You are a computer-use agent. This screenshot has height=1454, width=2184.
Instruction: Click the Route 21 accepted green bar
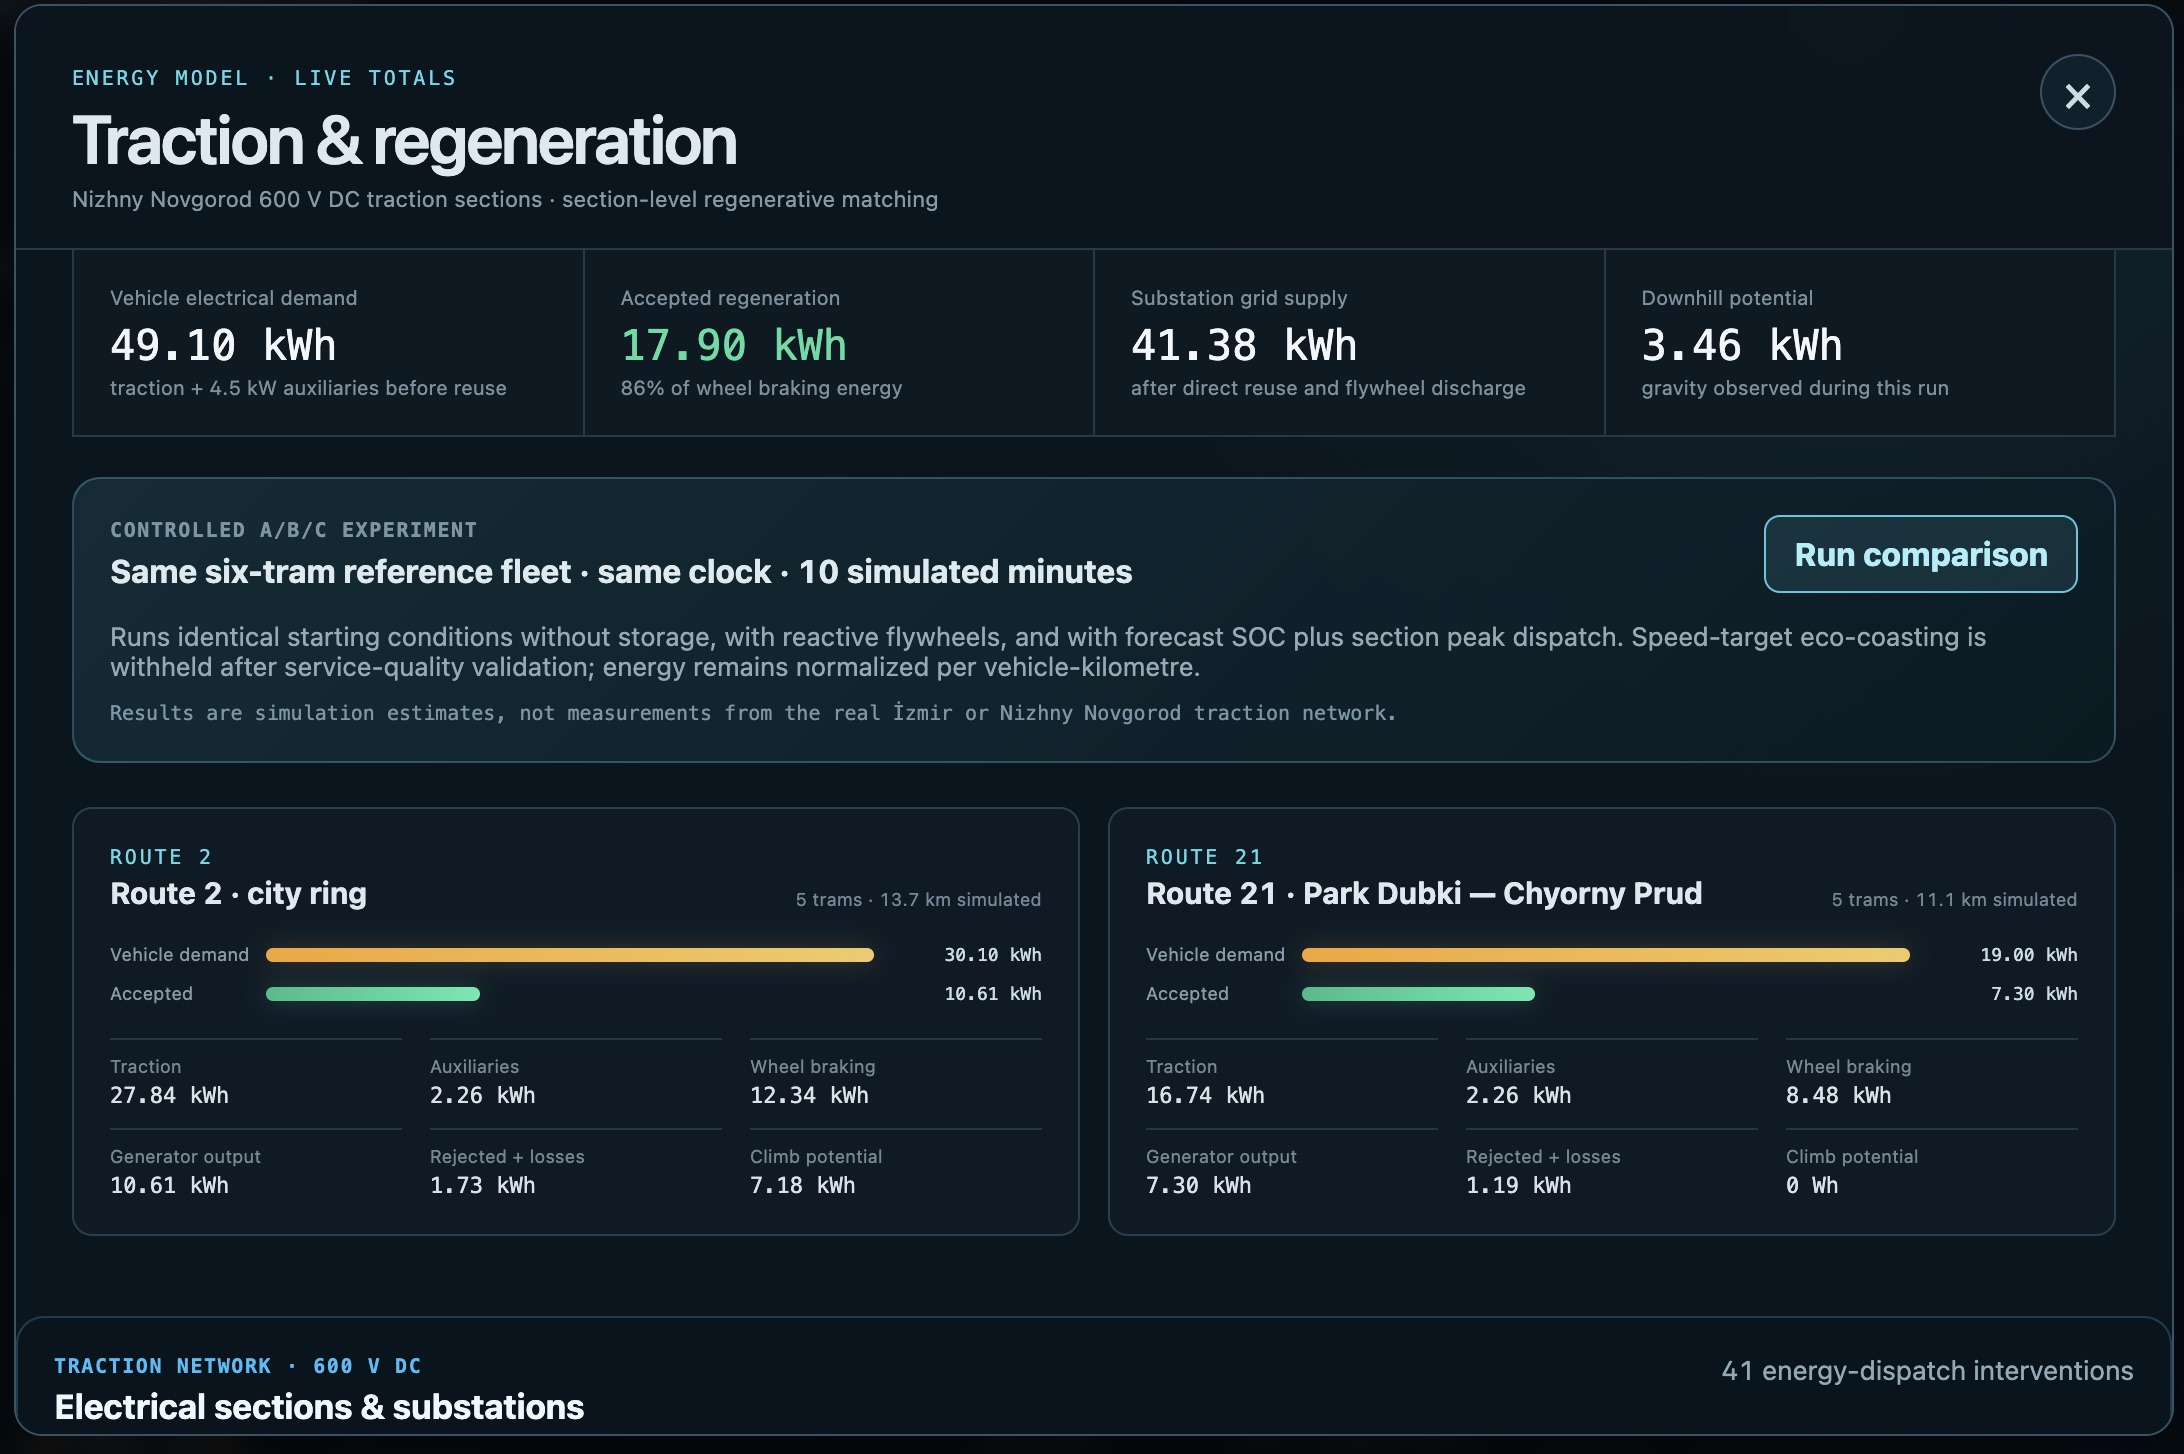1418,994
